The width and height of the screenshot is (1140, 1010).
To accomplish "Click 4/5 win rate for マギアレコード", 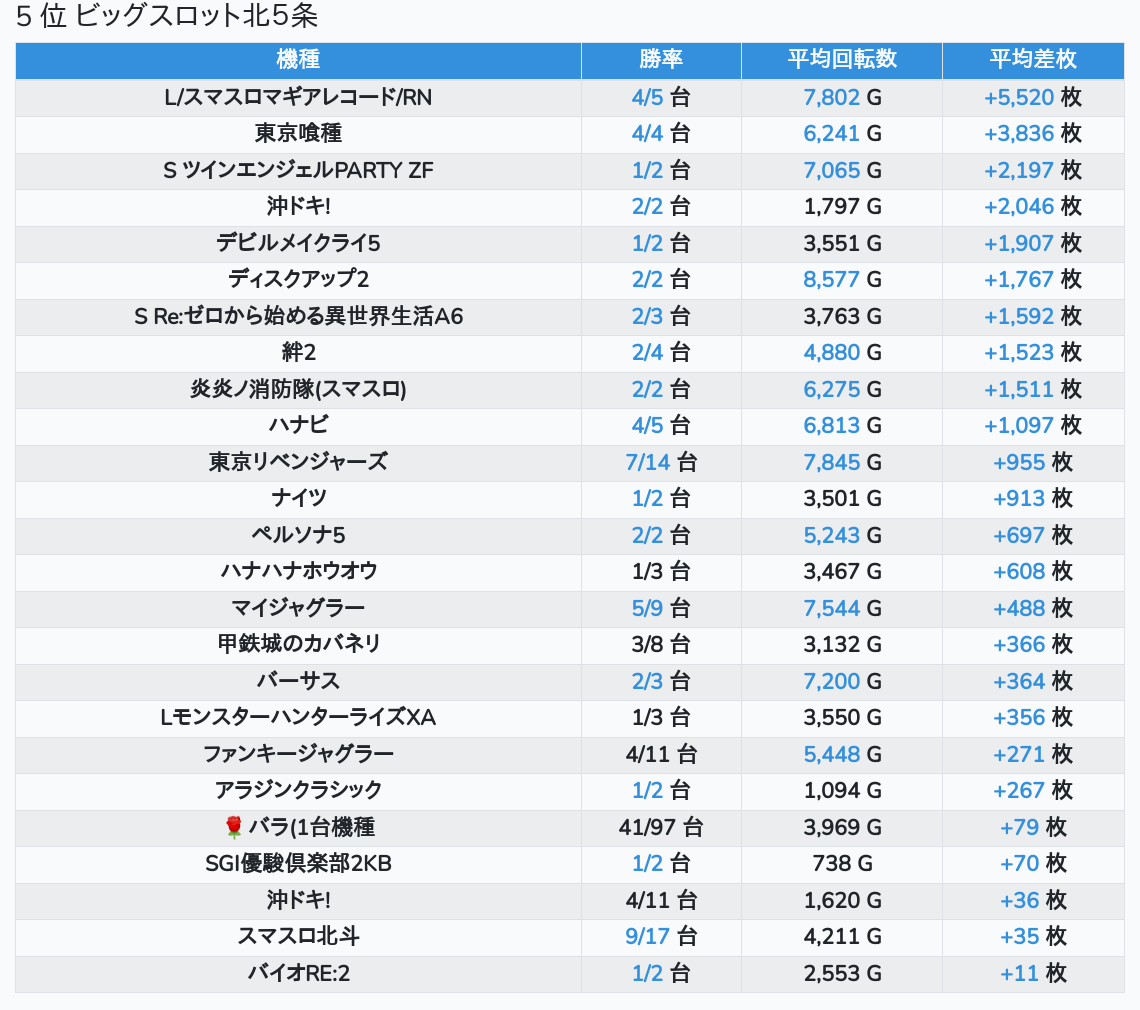I will tap(648, 97).
